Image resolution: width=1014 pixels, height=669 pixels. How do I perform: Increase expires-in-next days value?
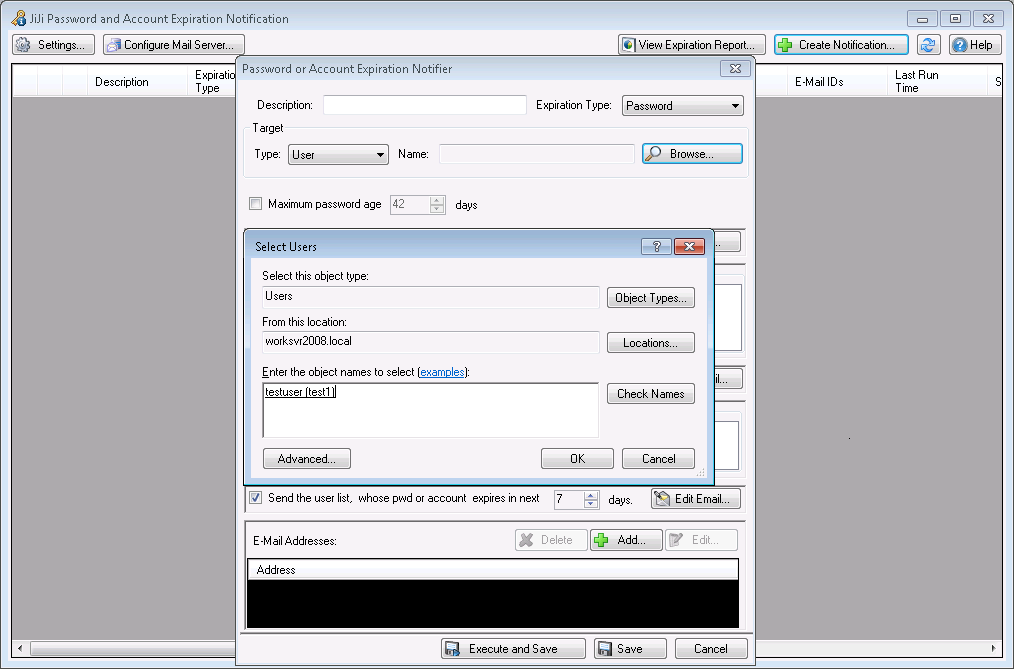point(590,495)
